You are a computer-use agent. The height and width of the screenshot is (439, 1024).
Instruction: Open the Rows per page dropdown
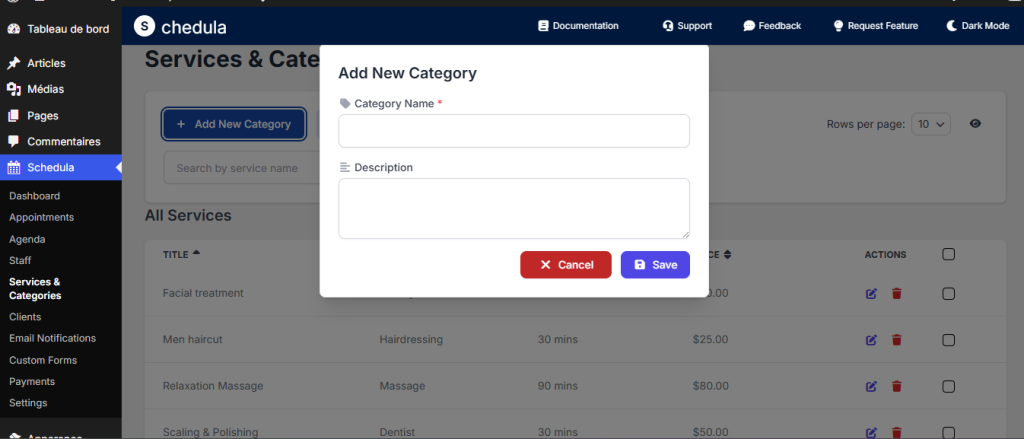coord(930,124)
